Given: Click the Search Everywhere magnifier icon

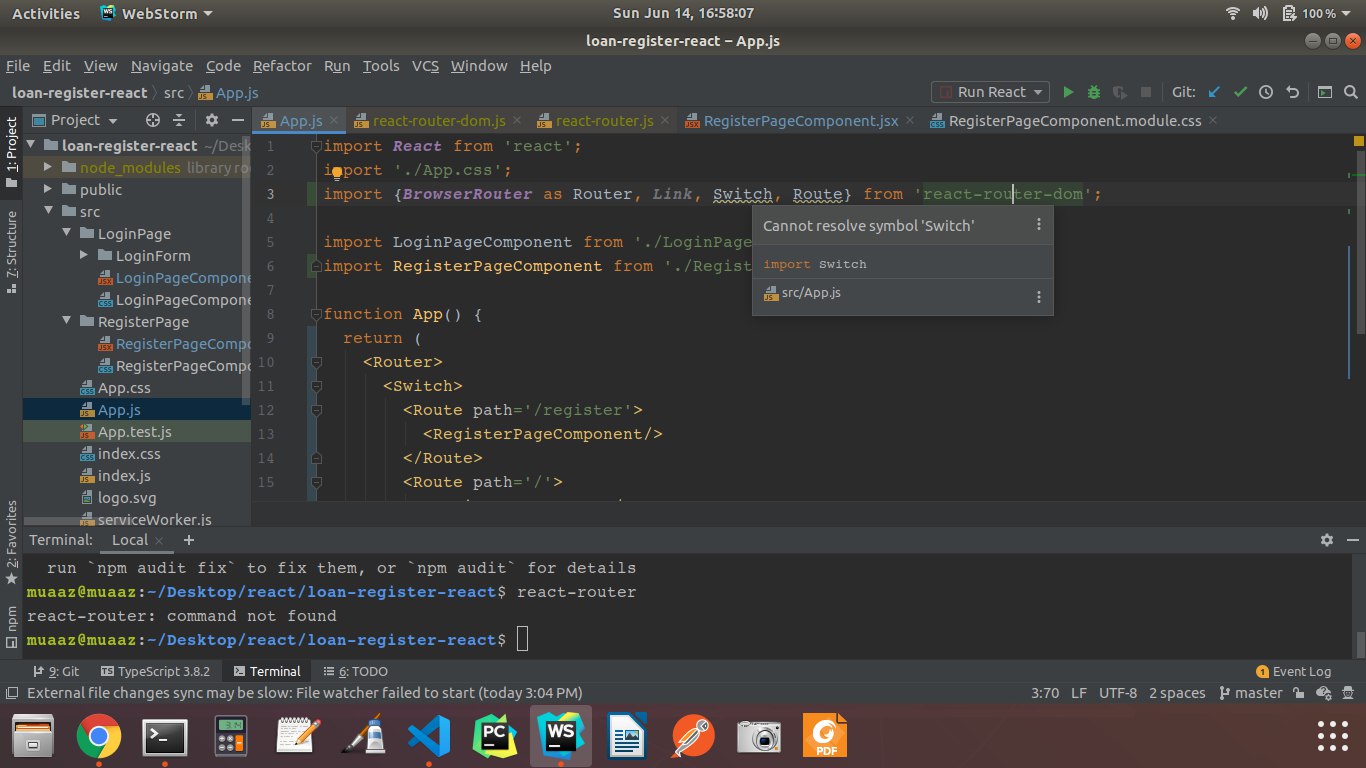Looking at the screenshot, I should (x=1350, y=92).
